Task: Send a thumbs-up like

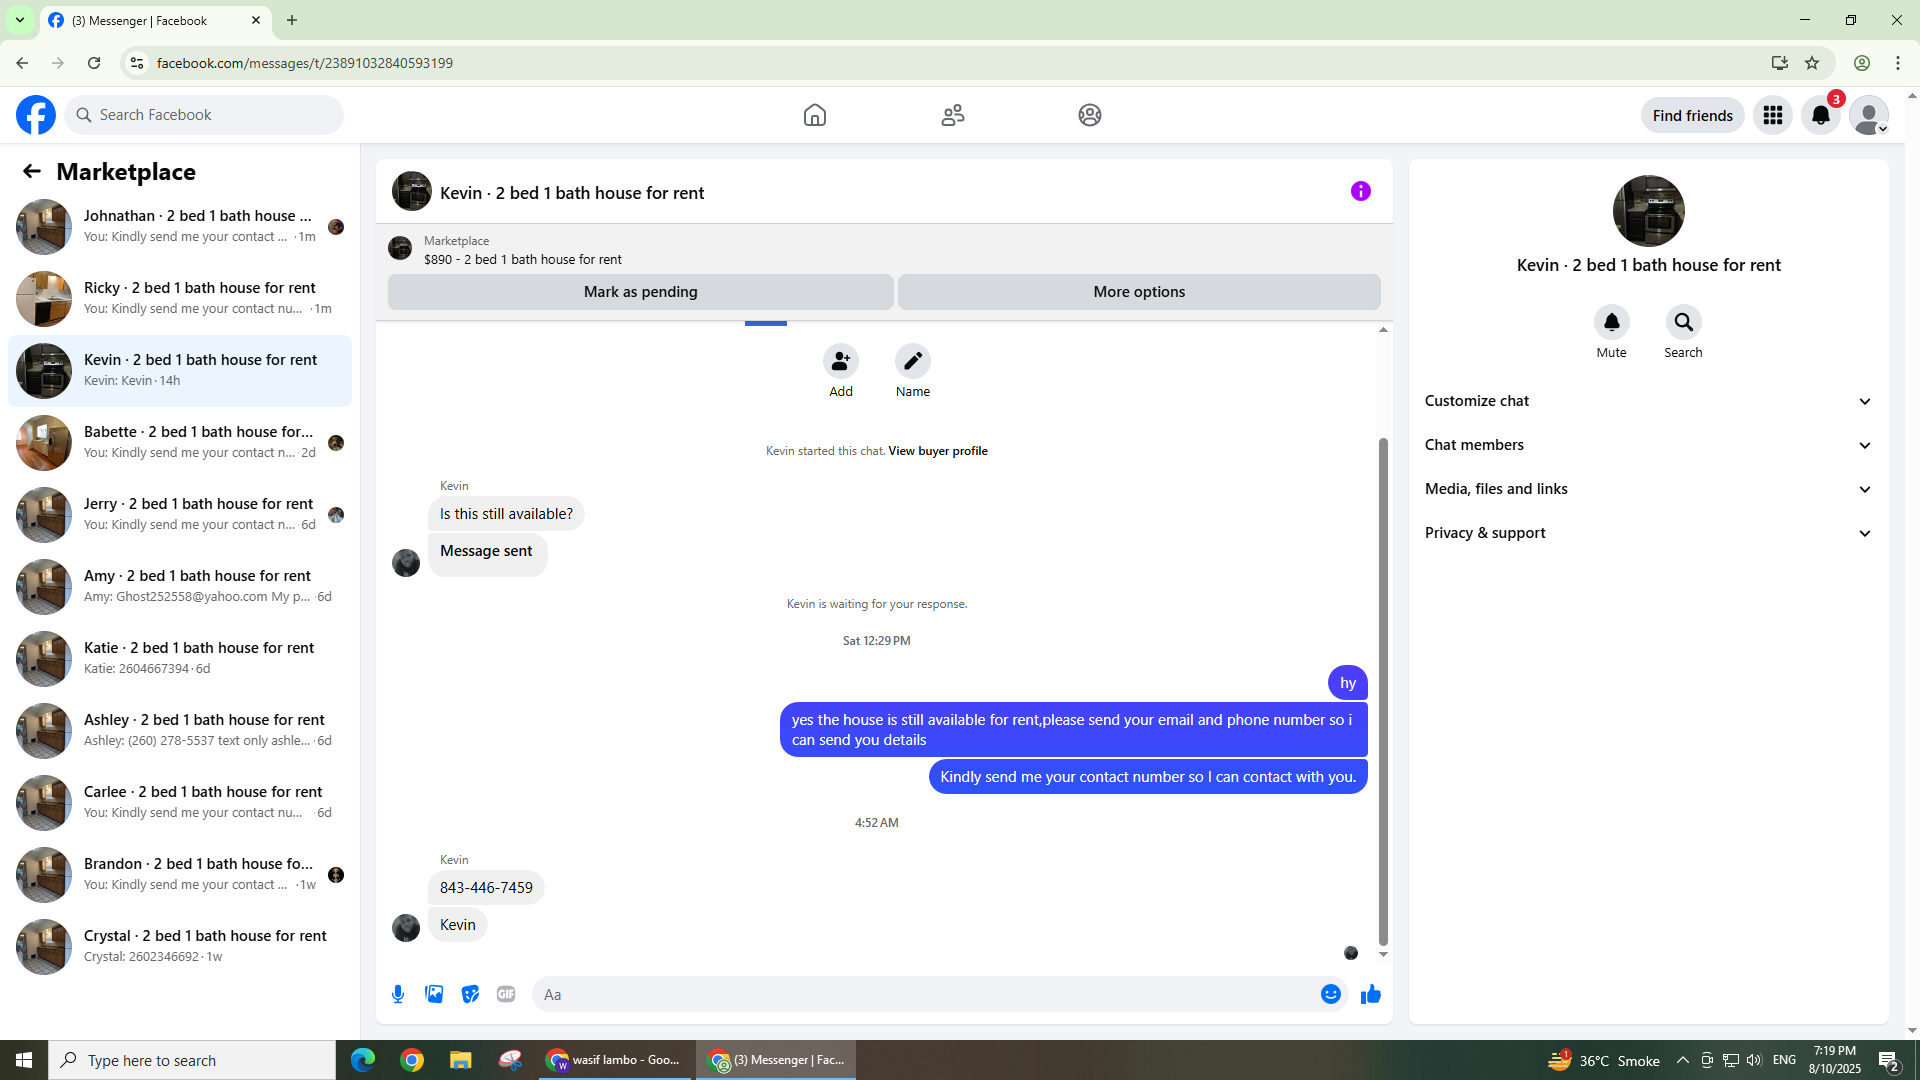Action: click(1371, 994)
